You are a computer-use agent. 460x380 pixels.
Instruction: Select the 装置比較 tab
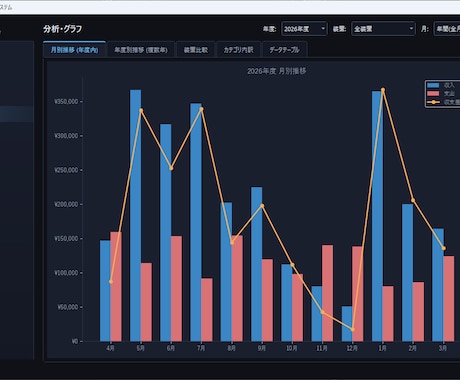196,50
